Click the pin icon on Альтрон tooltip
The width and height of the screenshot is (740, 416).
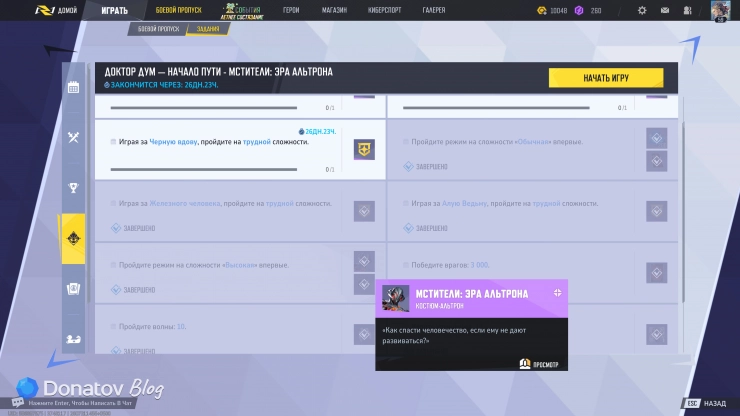coord(557,293)
